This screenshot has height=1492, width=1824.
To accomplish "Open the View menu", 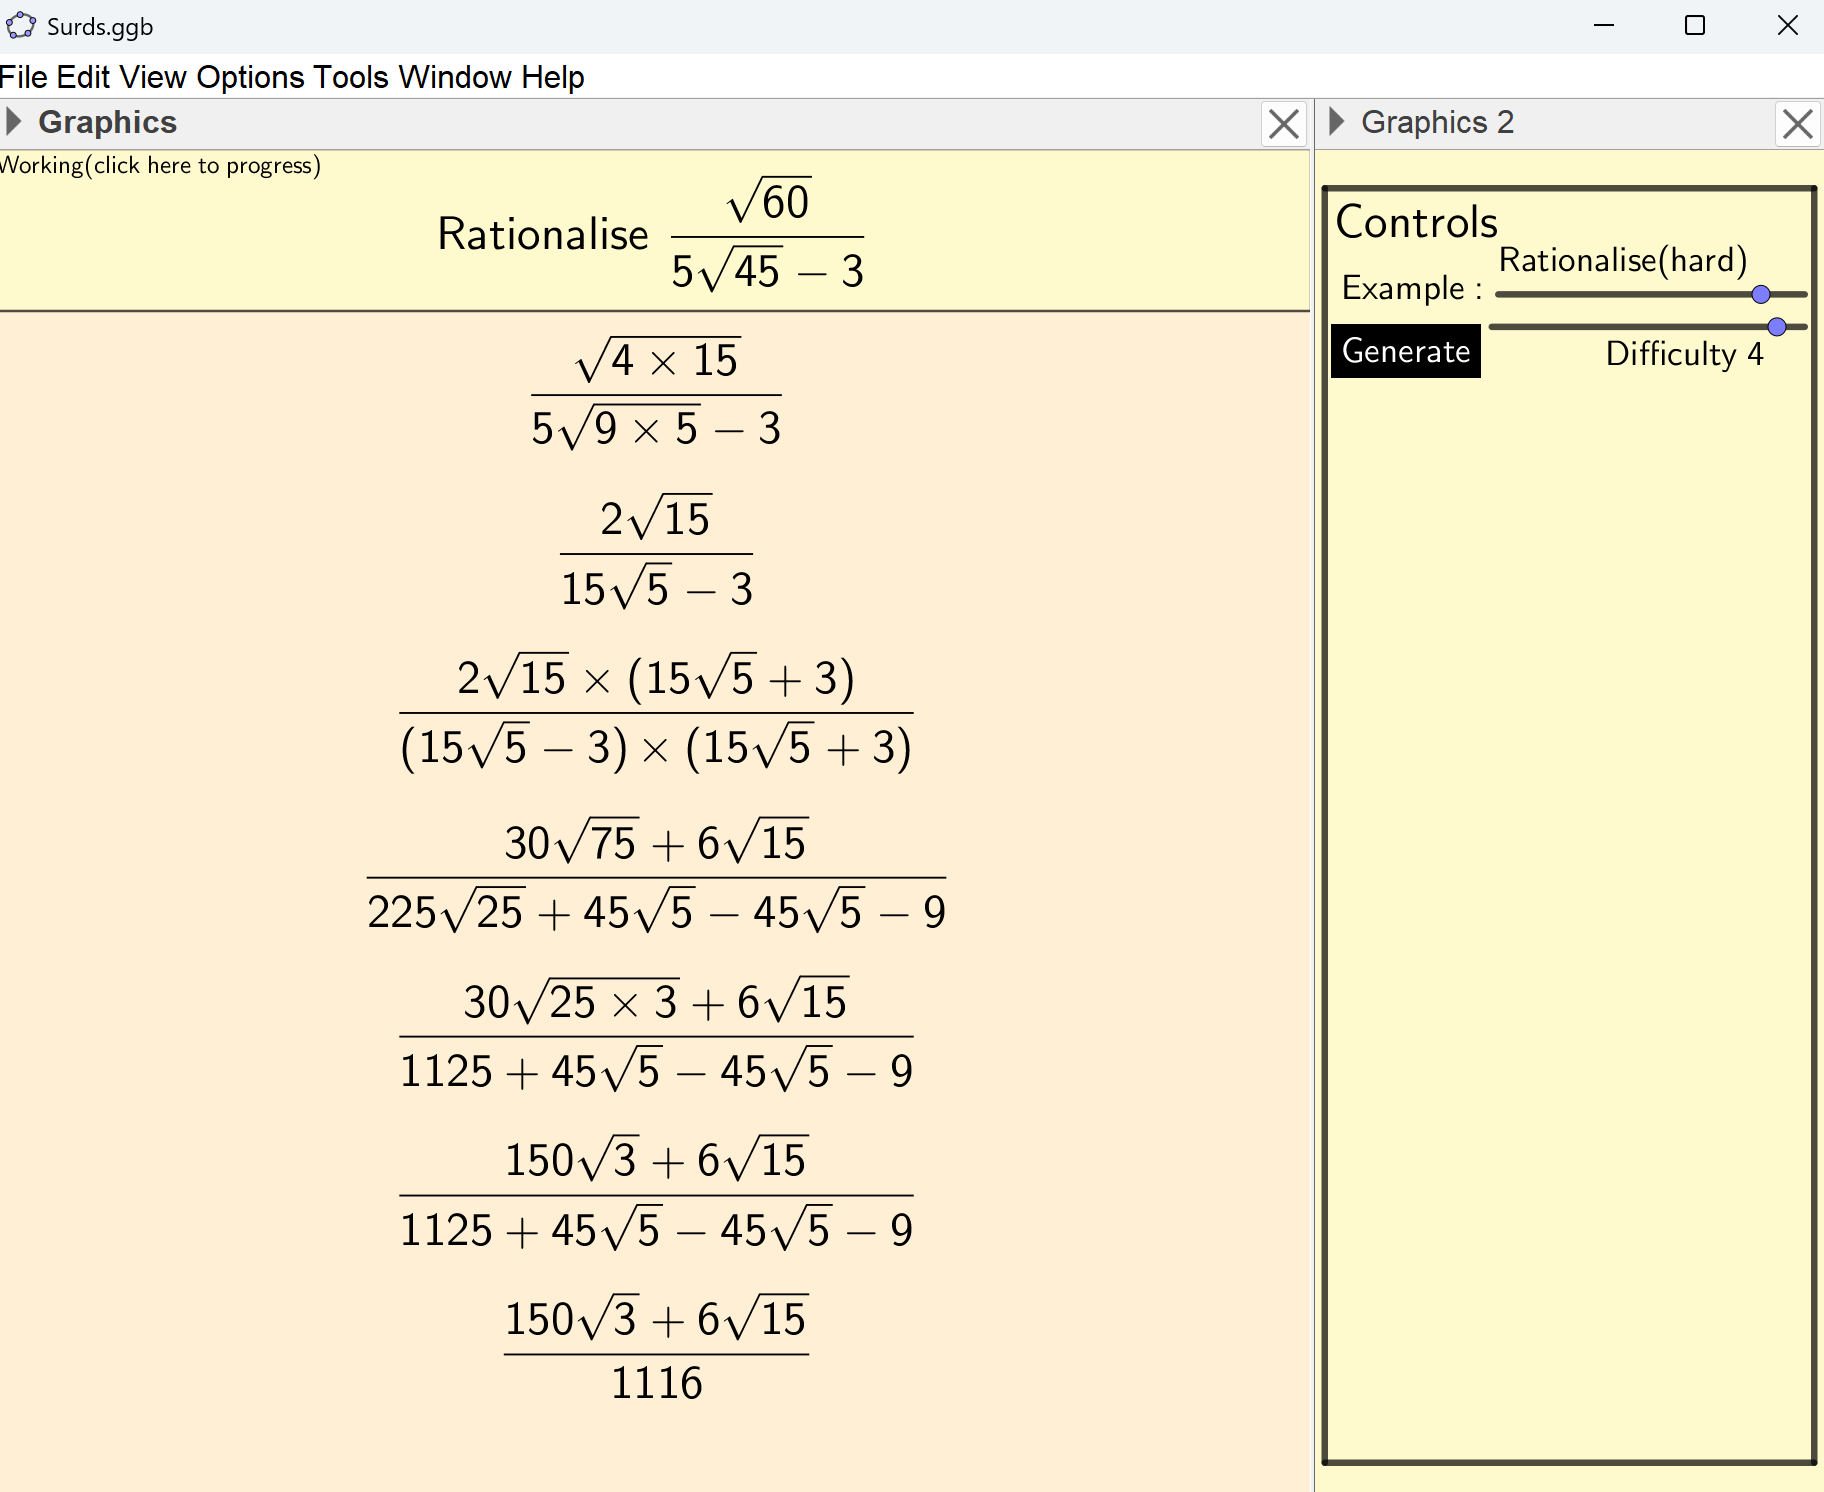I will [x=152, y=77].
